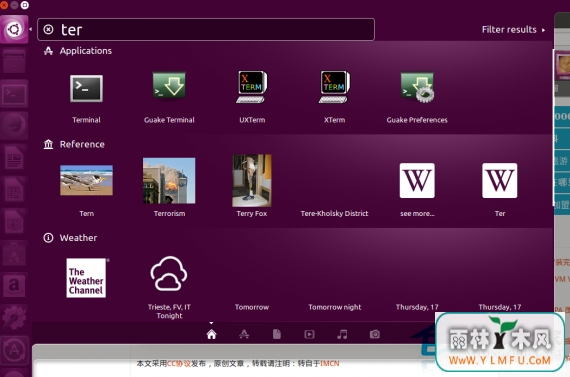The height and width of the screenshot is (377, 570).
Task: Open The Weather Channel result
Action: [87, 278]
